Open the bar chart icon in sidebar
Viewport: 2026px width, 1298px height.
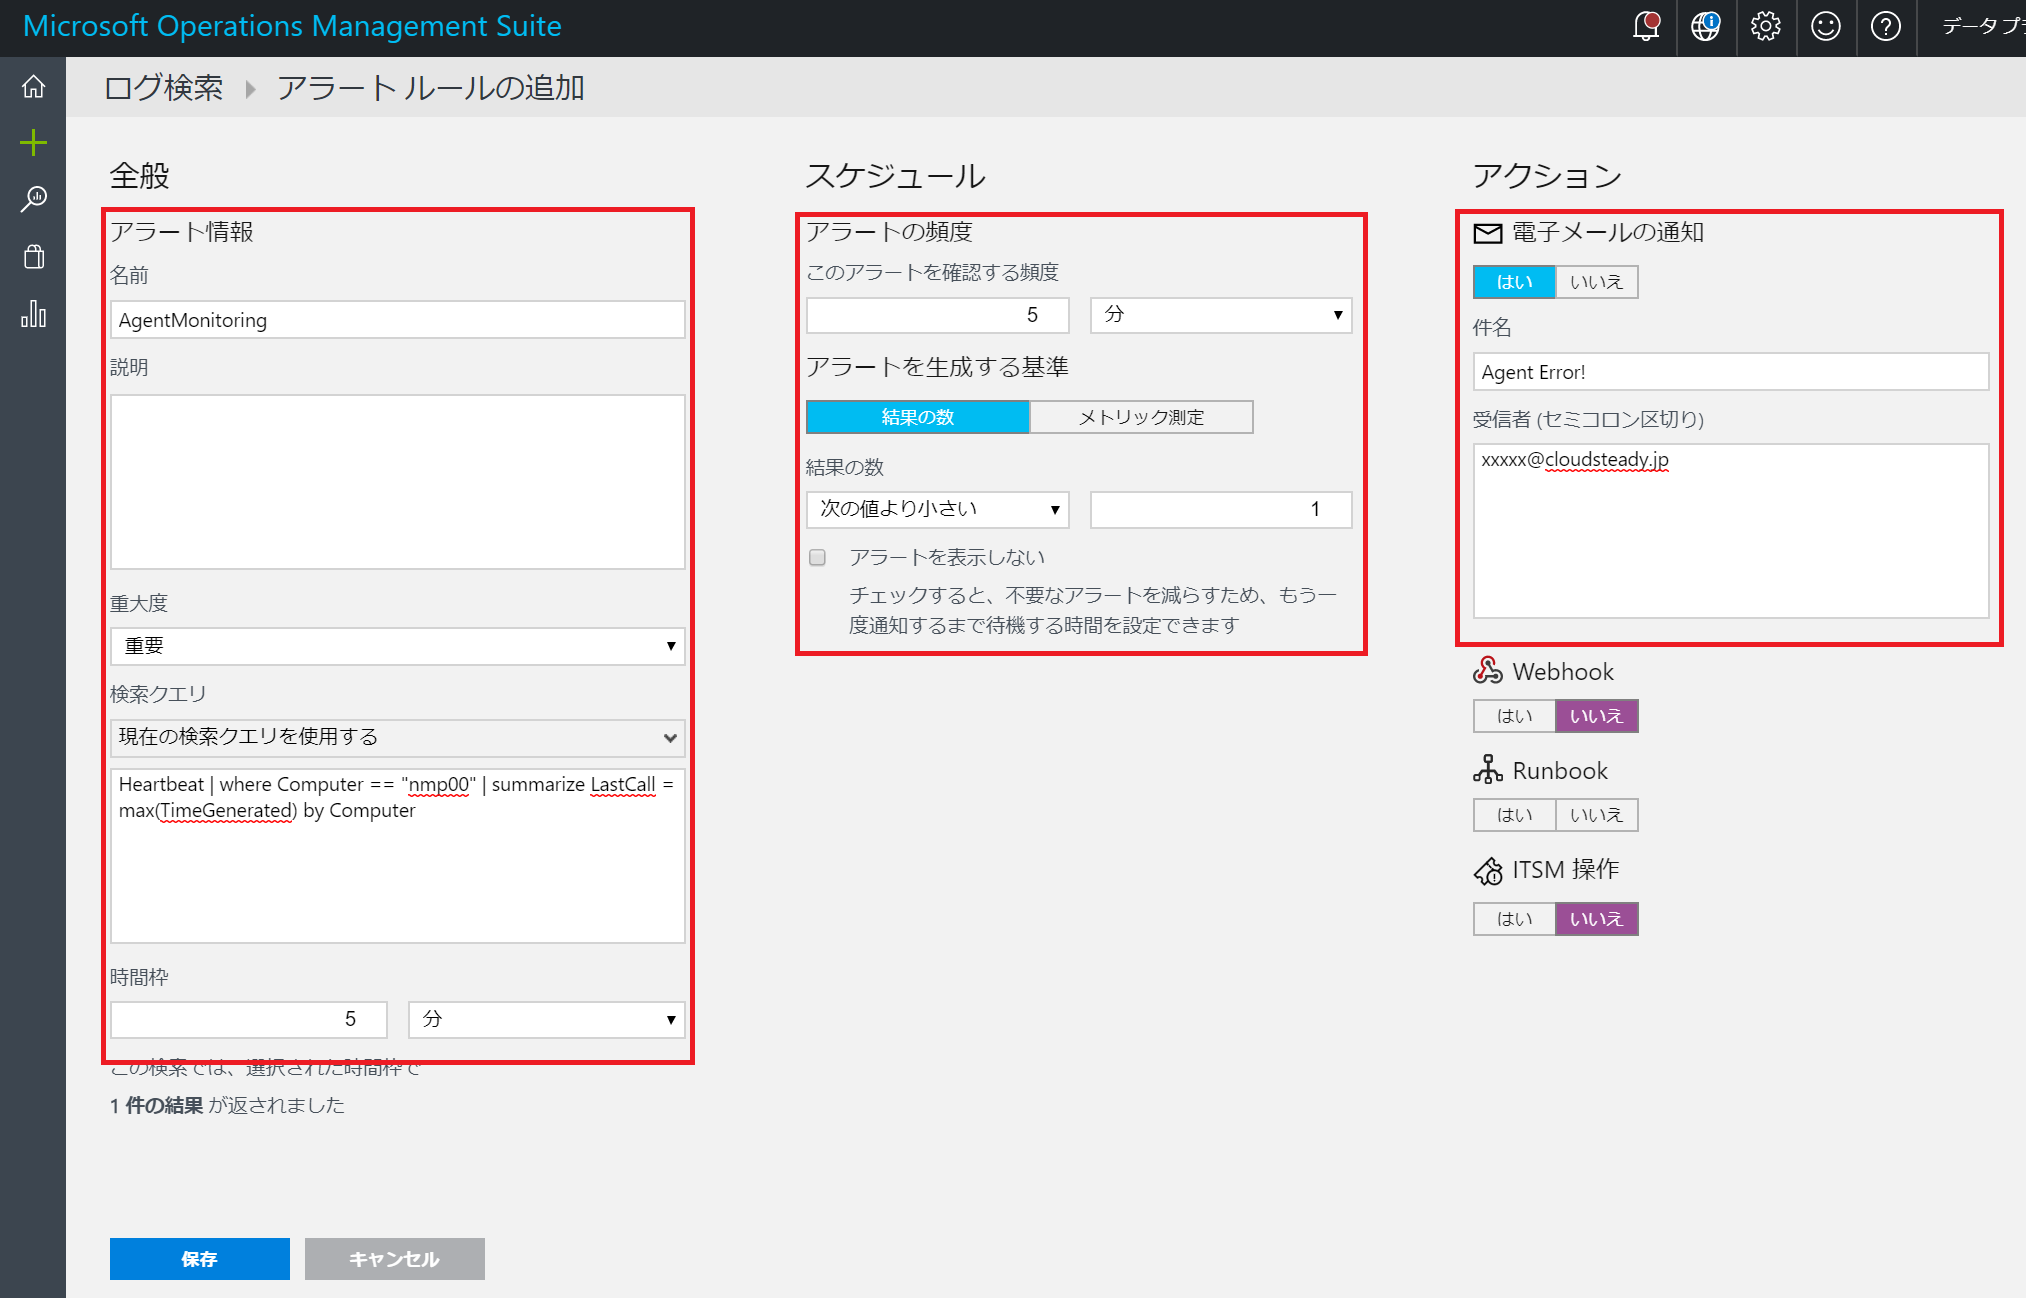[x=33, y=314]
